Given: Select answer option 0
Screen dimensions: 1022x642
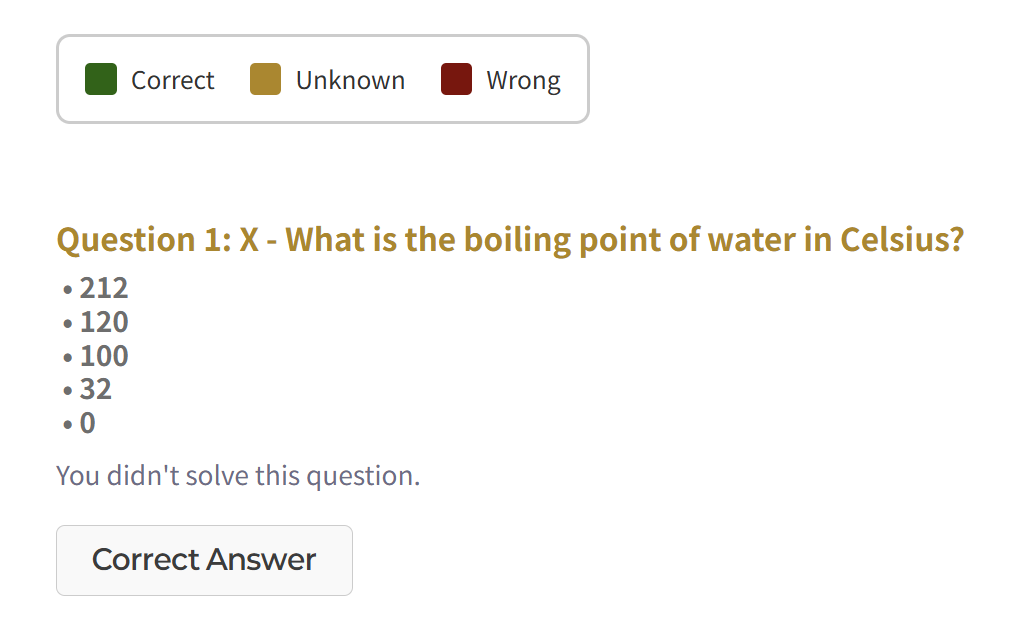Looking at the screenshot, I should (x=88, y=423).
